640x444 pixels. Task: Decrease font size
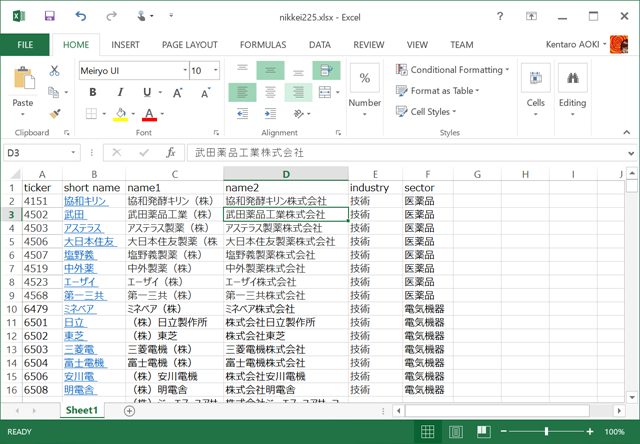click(x=206, y=93)
